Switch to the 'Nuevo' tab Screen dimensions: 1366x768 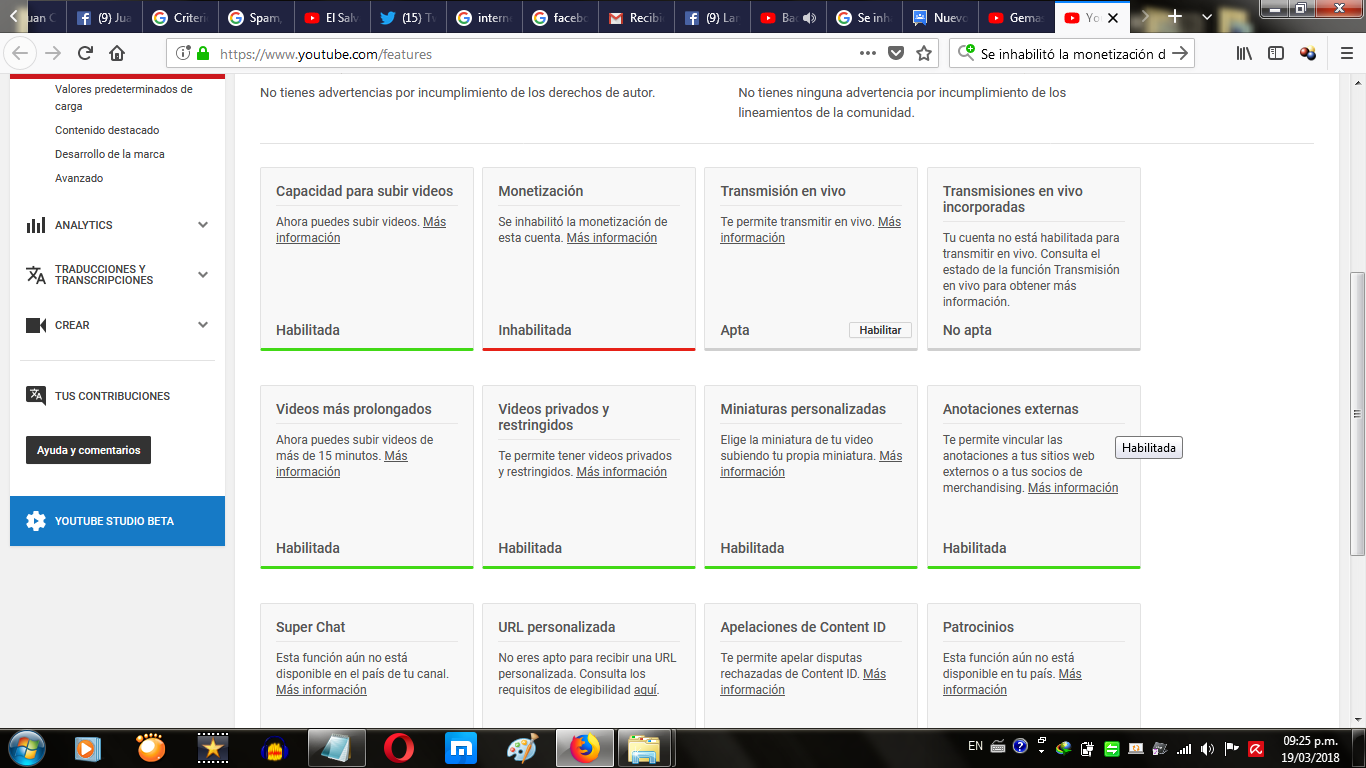(x=938, y=17)
